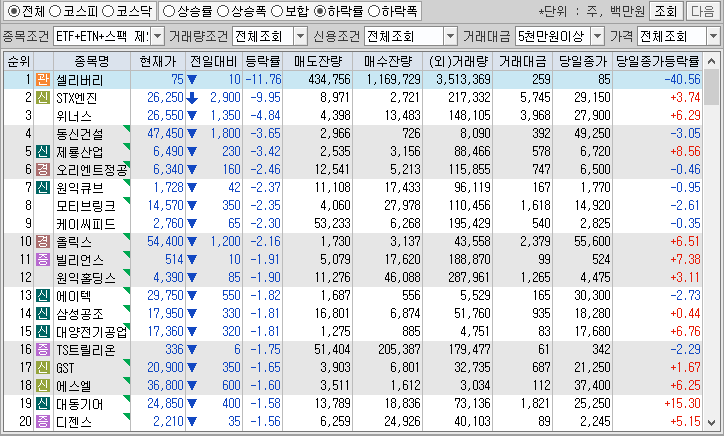Click the 다음 button
This screenshot has height=436, width=724.
703,11
